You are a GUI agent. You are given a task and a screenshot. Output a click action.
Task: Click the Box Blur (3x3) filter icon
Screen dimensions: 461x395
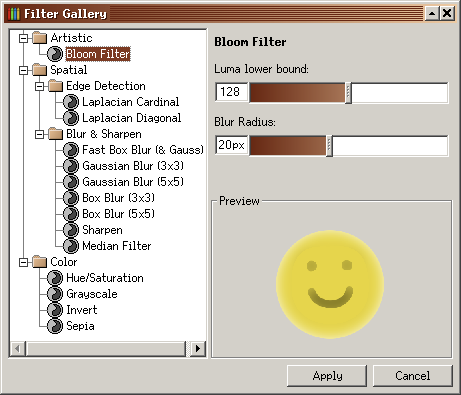point(71,198)
